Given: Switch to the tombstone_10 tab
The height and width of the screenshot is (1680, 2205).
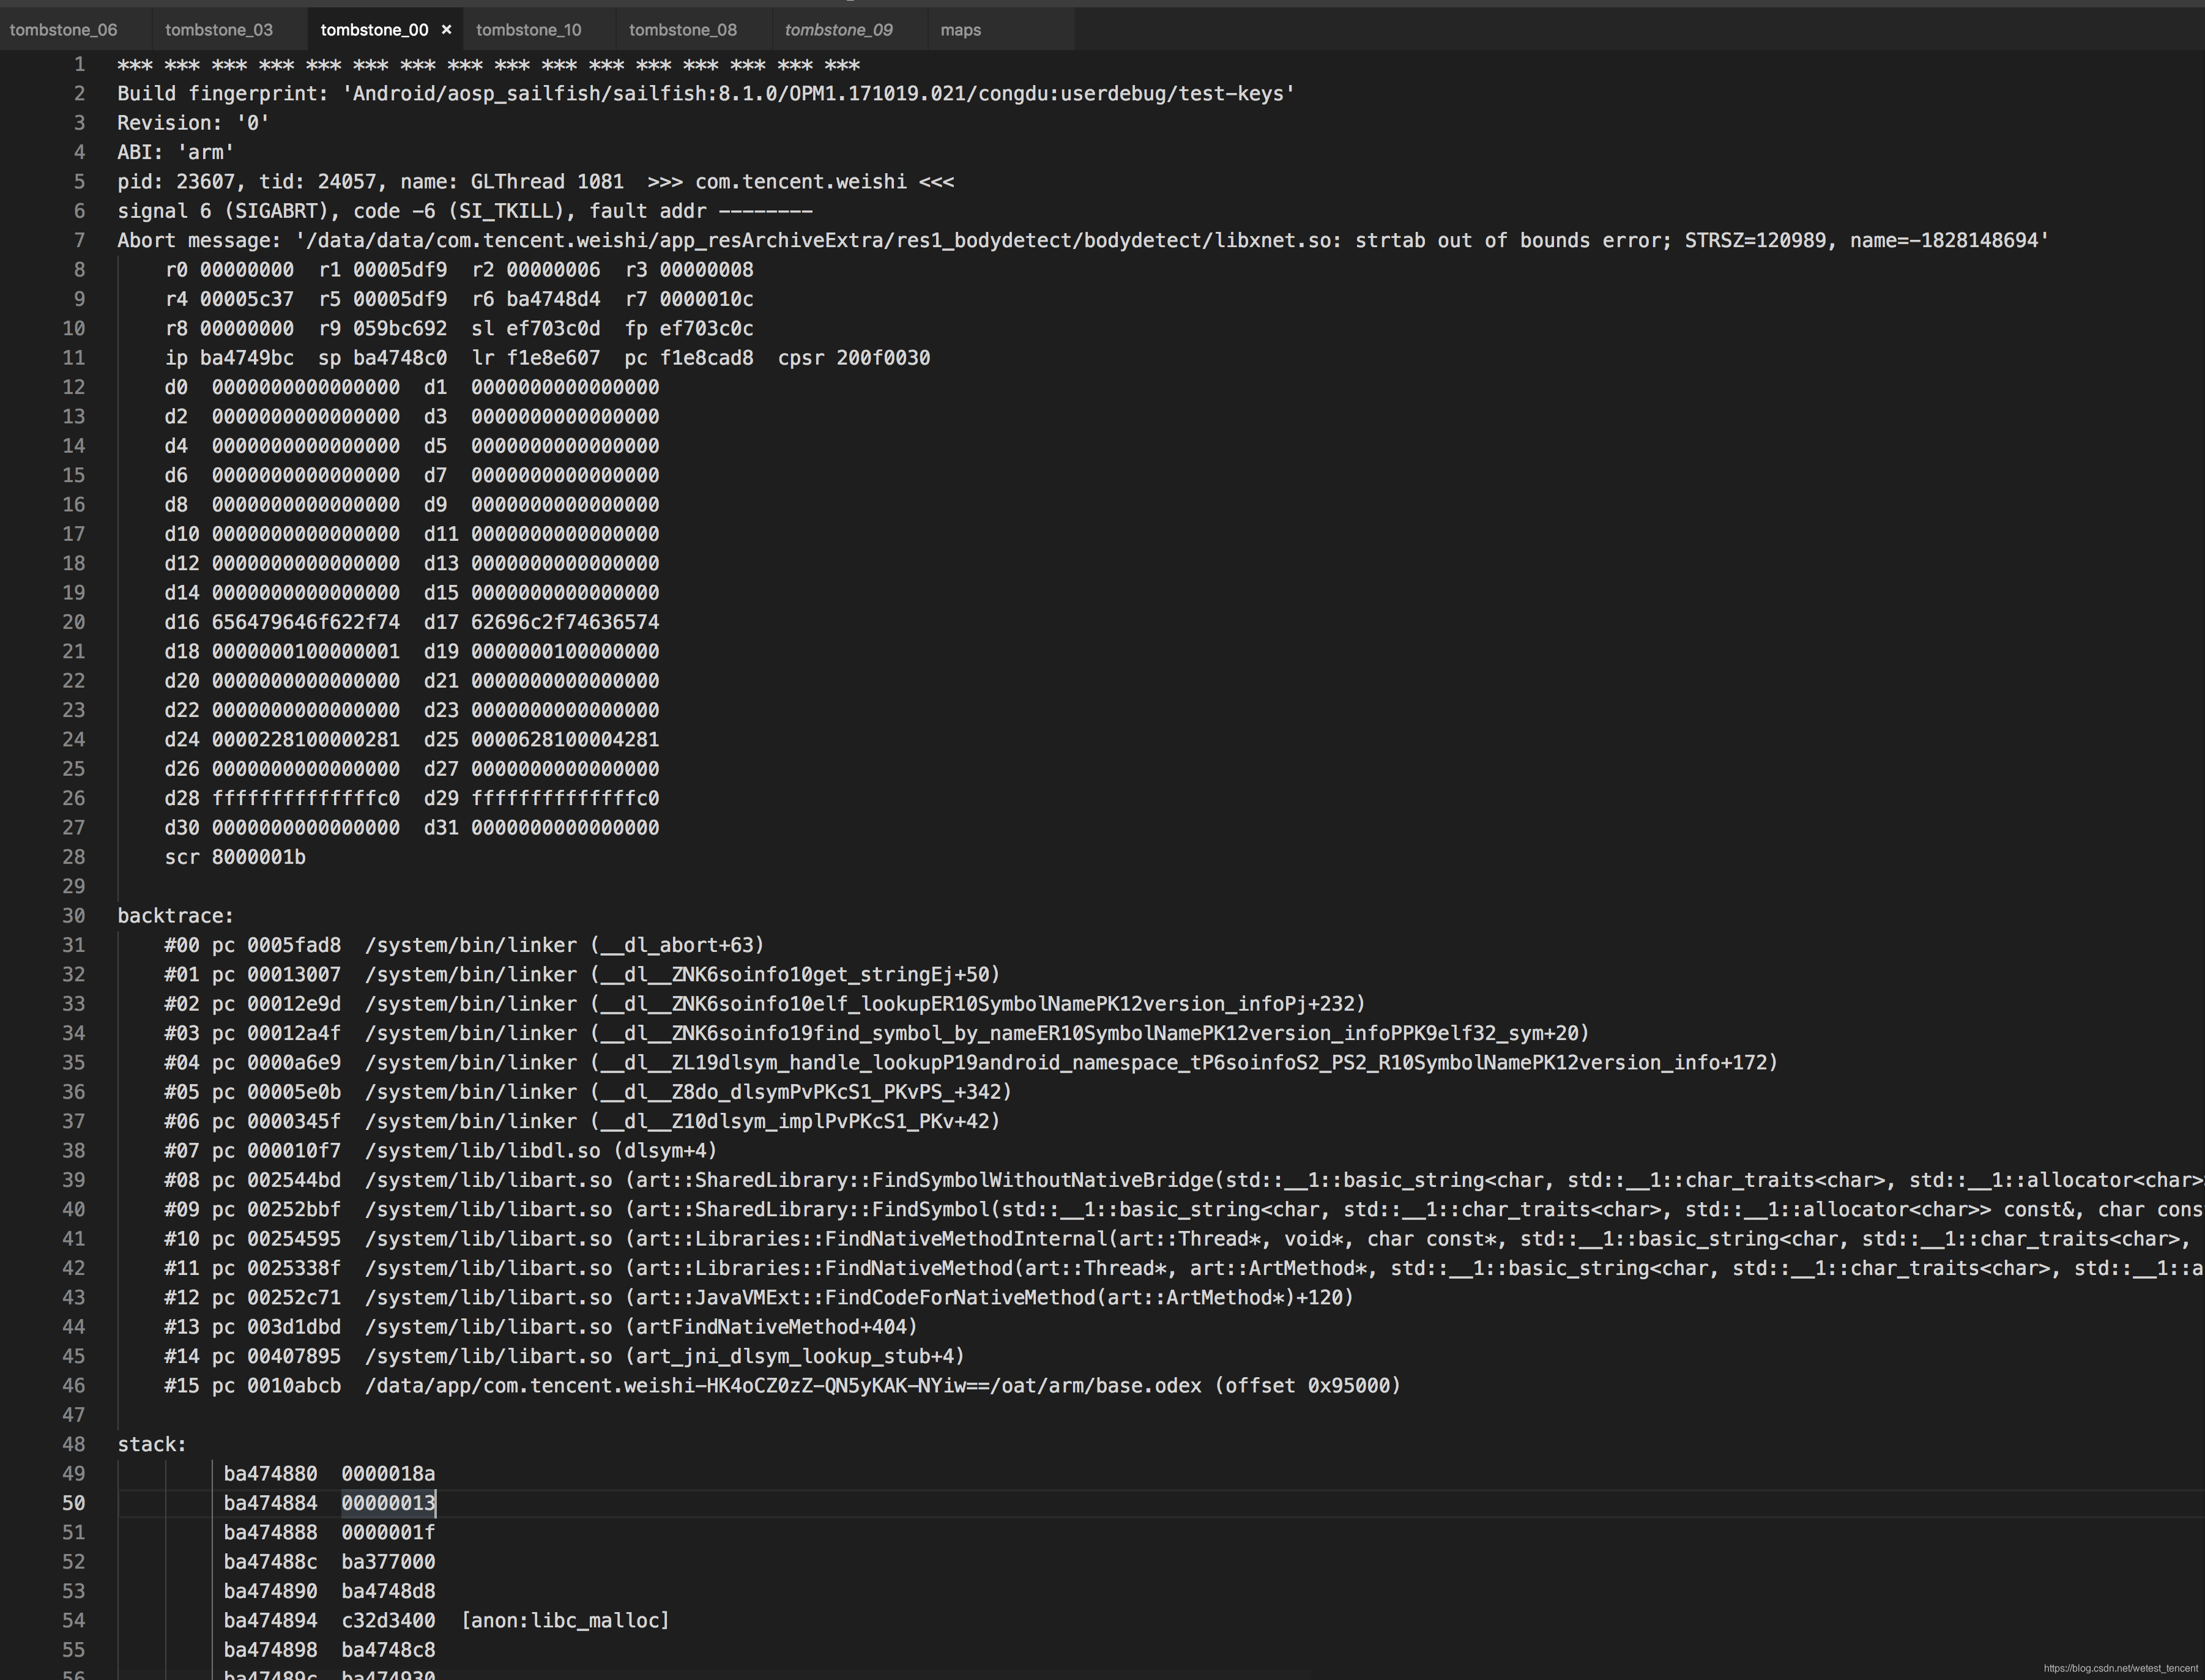Looking at the screenshot, I should 528,30.
